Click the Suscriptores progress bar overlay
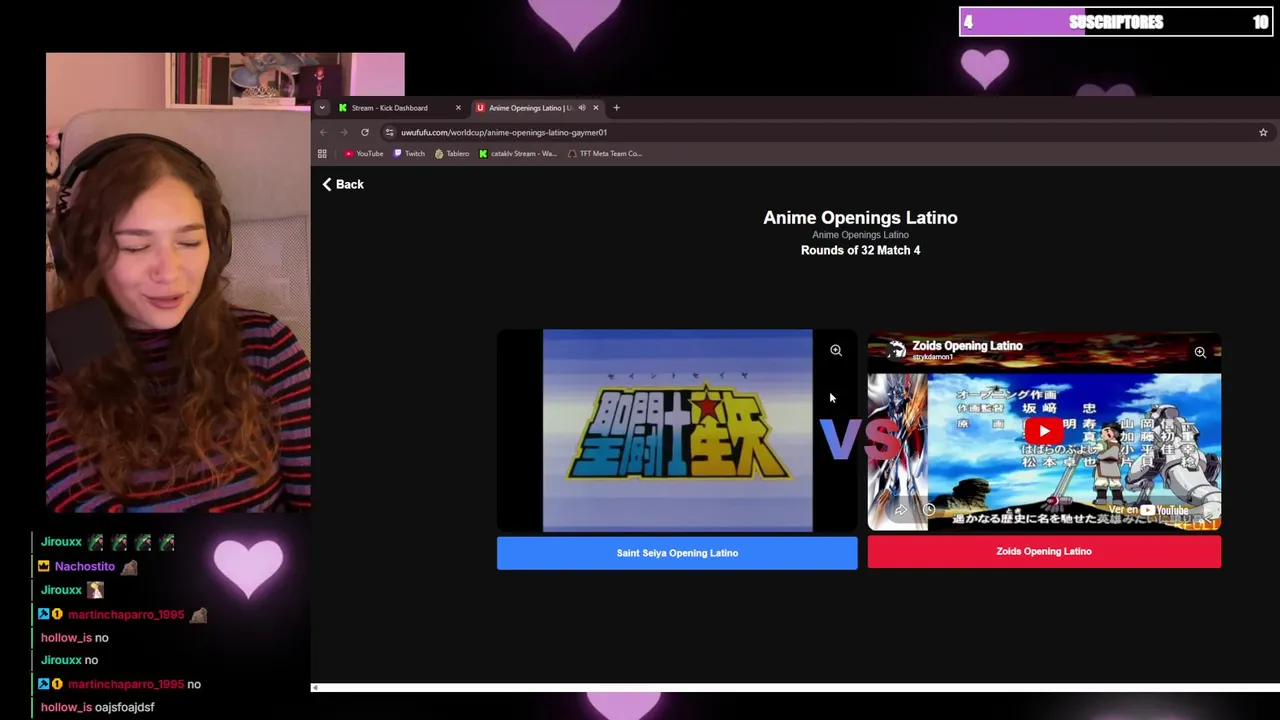The image size is (1280, 720). click(x=1116, y=22)
